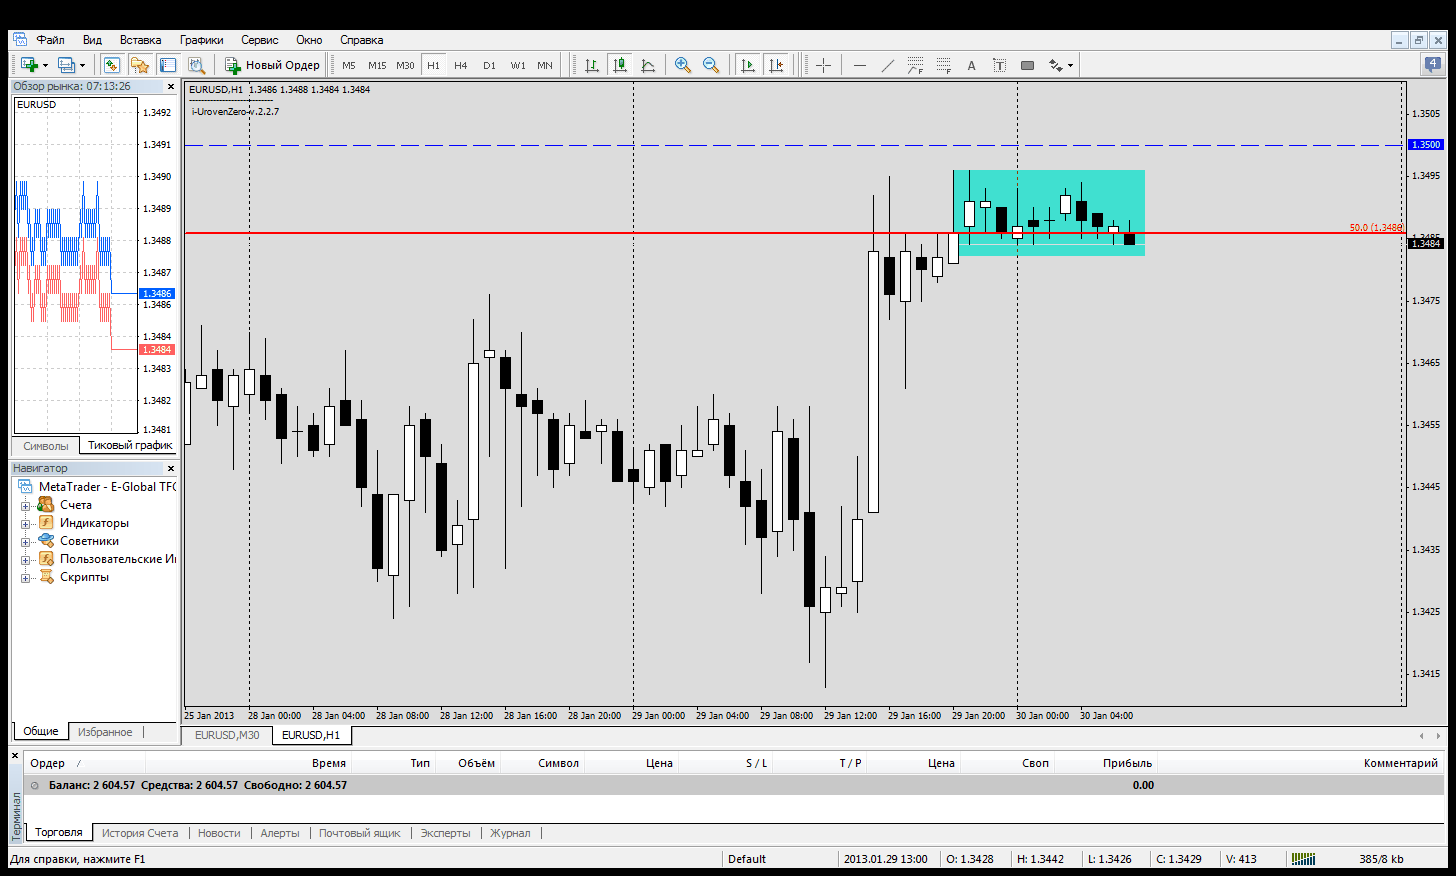Pick the Fibonacci Retracement tool
The height and width of the screenshot is (876, 1456).
pyautogui.click(x=943, y=65)
